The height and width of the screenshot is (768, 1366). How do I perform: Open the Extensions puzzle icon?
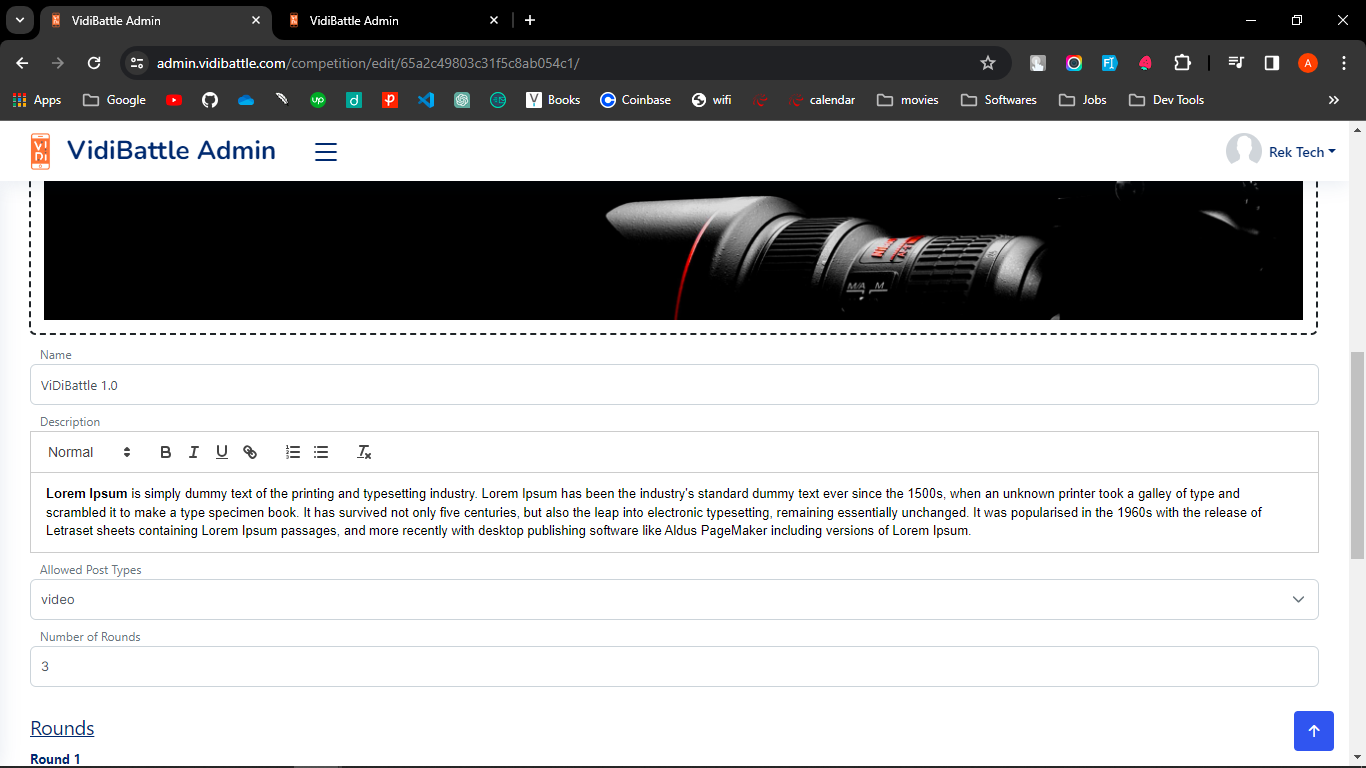point(1182,63)
